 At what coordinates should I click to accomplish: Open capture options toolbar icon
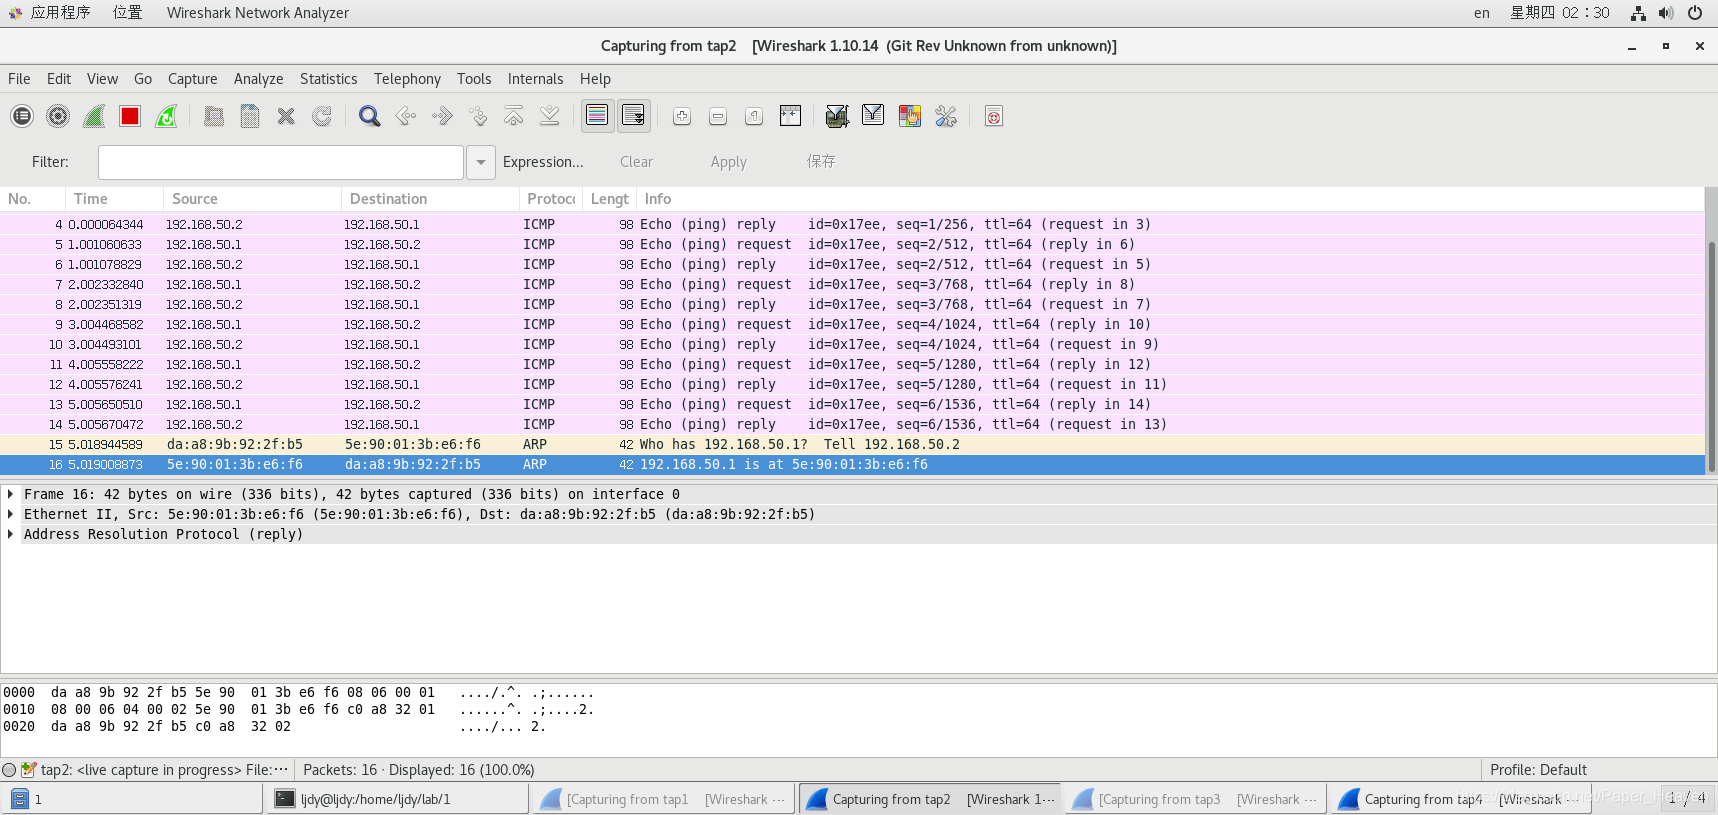pyautogui.click(x=58, y=116)
